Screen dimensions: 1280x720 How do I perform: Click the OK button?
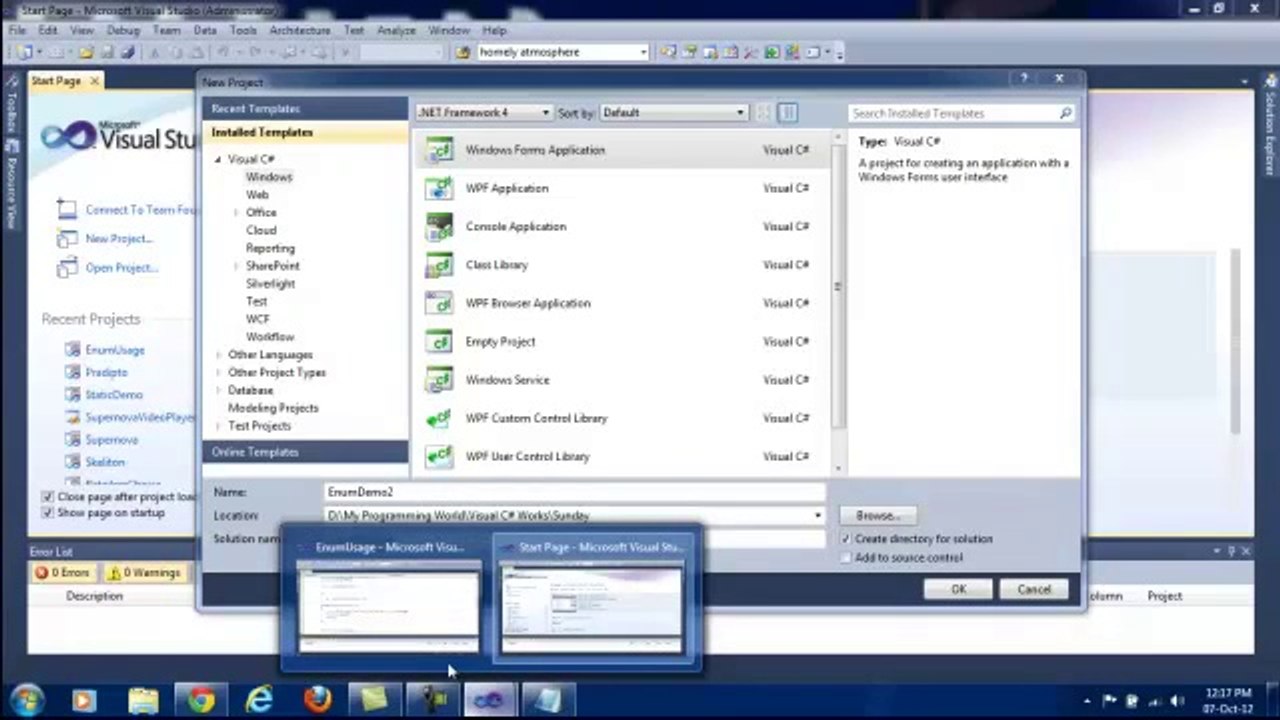pyautogui.click(x=958, y=589)
